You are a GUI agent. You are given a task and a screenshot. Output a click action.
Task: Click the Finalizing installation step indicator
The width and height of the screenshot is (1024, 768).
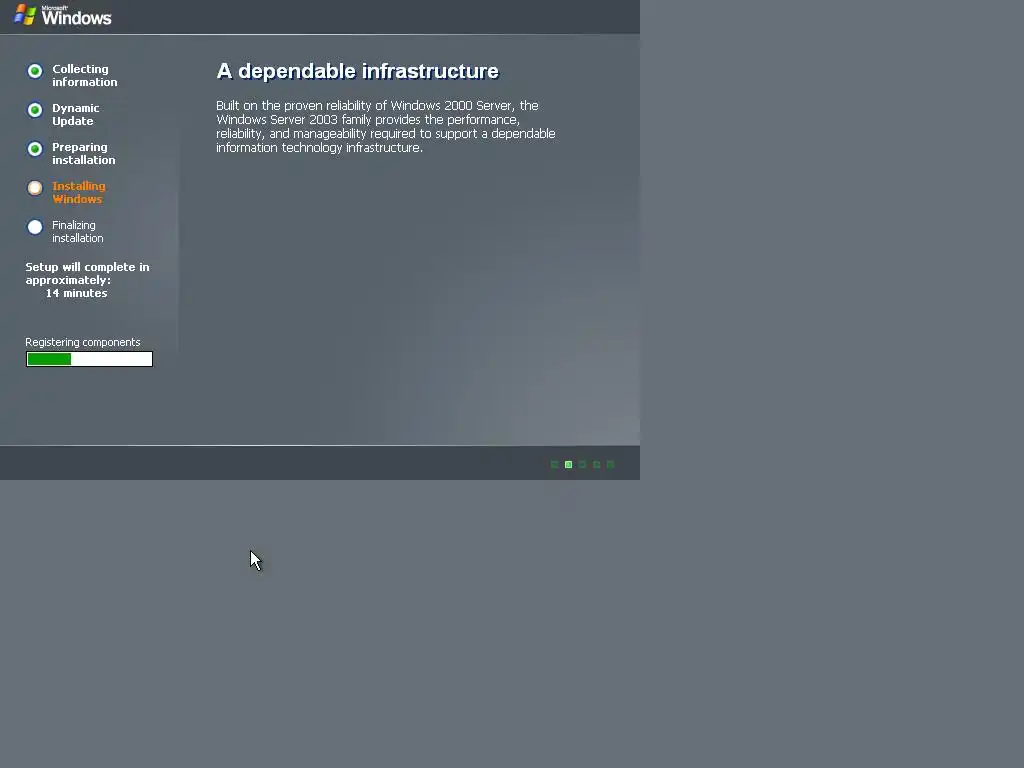[35, 227]
